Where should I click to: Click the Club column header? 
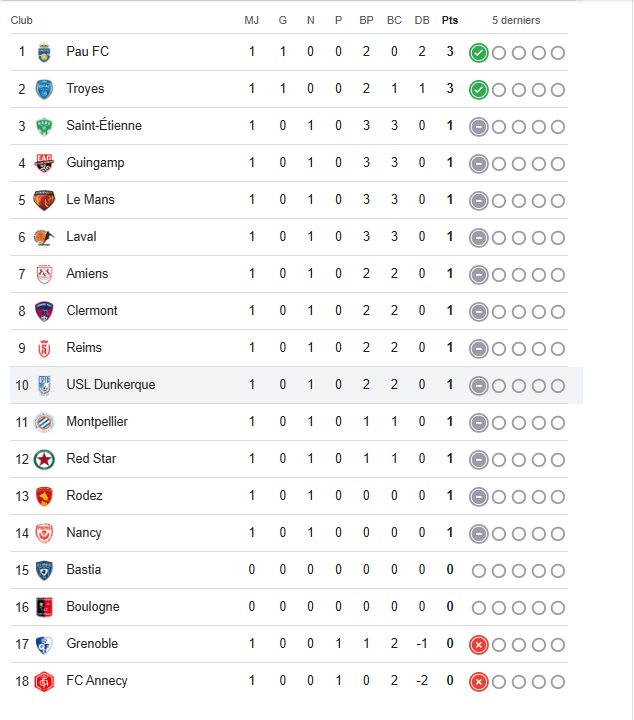(22, 20)
